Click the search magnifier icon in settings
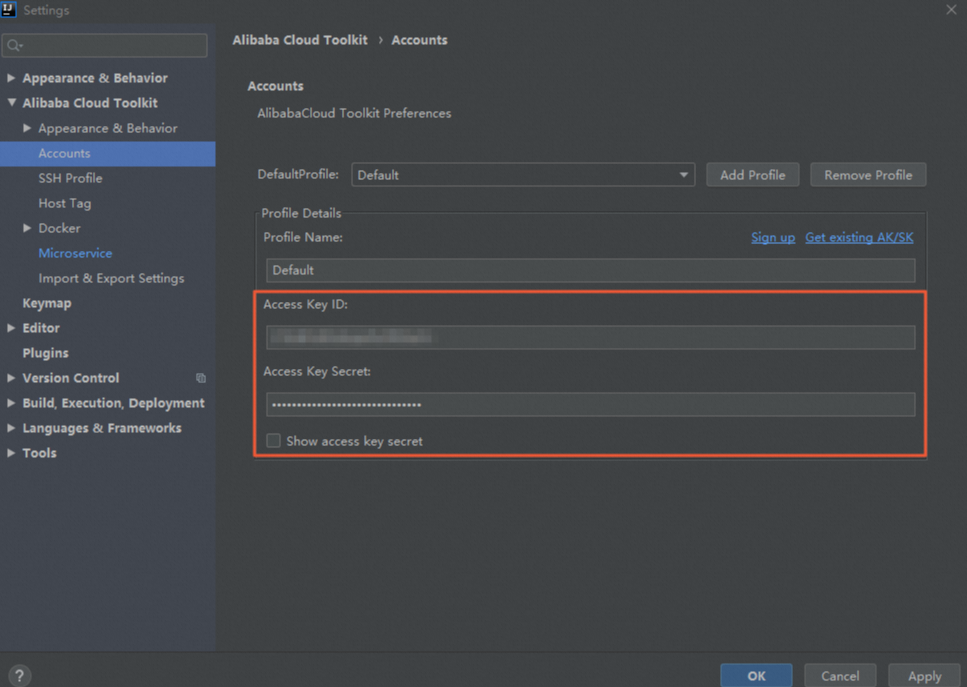The image size is (967, 687). pos(14,46)
